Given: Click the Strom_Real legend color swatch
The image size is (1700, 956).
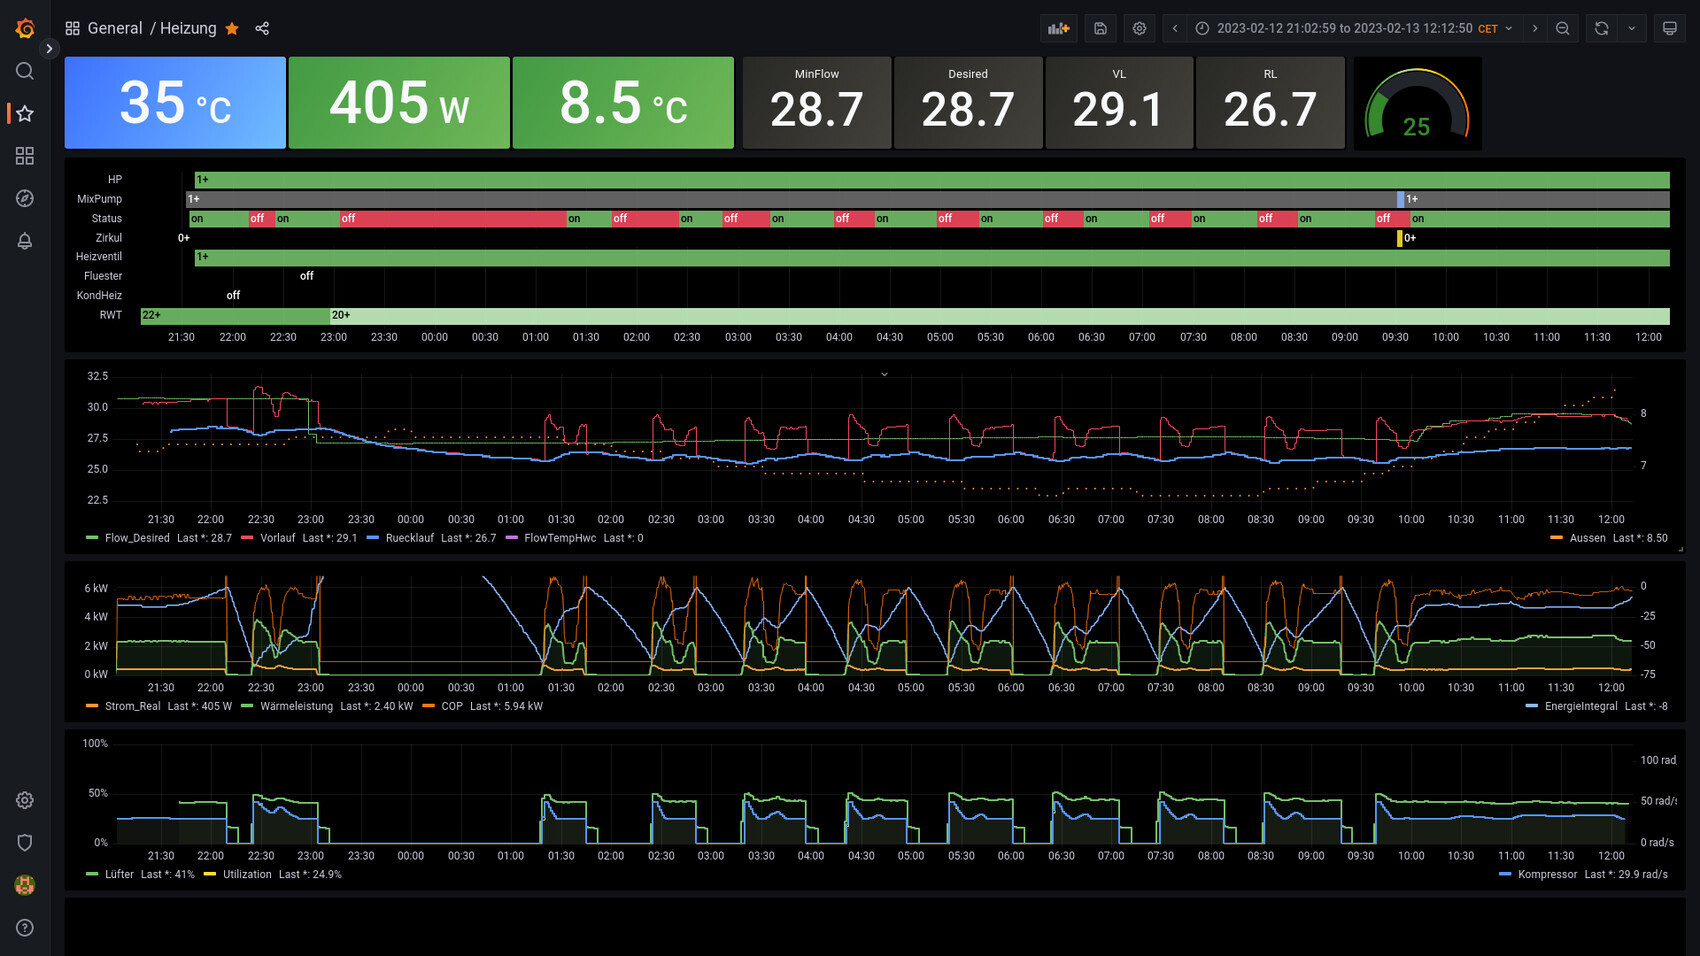Looking at the screenshot, I should pyautogui.click(x=92, y=706).
